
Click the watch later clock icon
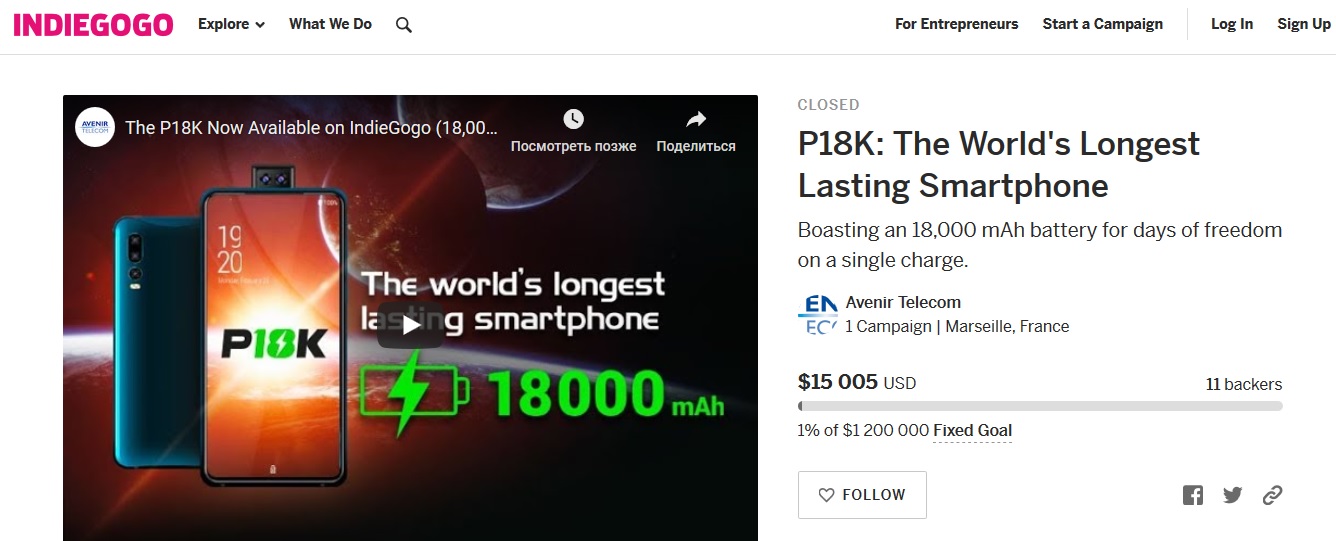[x=573, y=120]
